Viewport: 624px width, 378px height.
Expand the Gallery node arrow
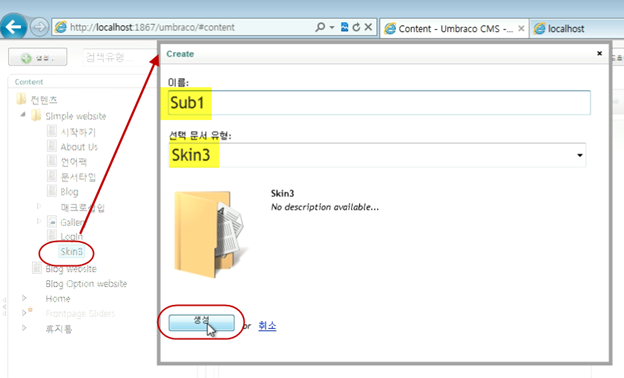[x=39, y=221]
